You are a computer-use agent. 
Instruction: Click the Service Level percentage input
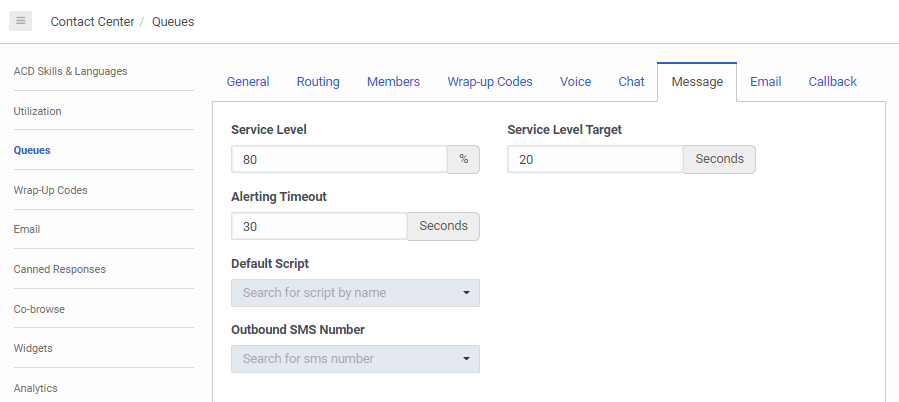pos(339,159)
